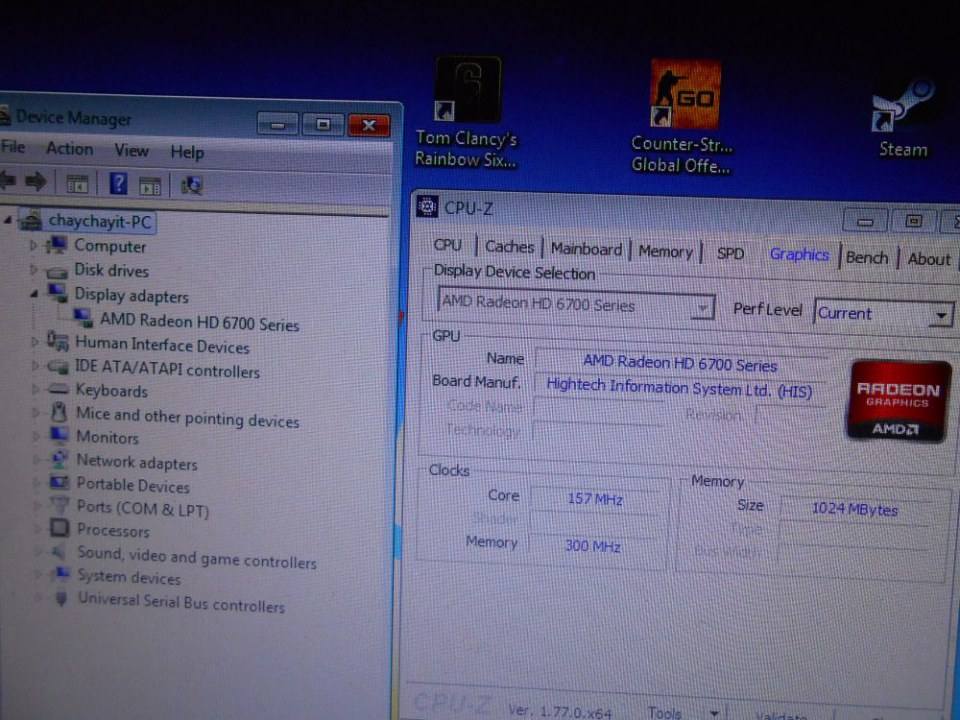The width and height of the screenshot is (960, 720).
Task: Click the Board Manuf. field value
Action: (678, 388)
